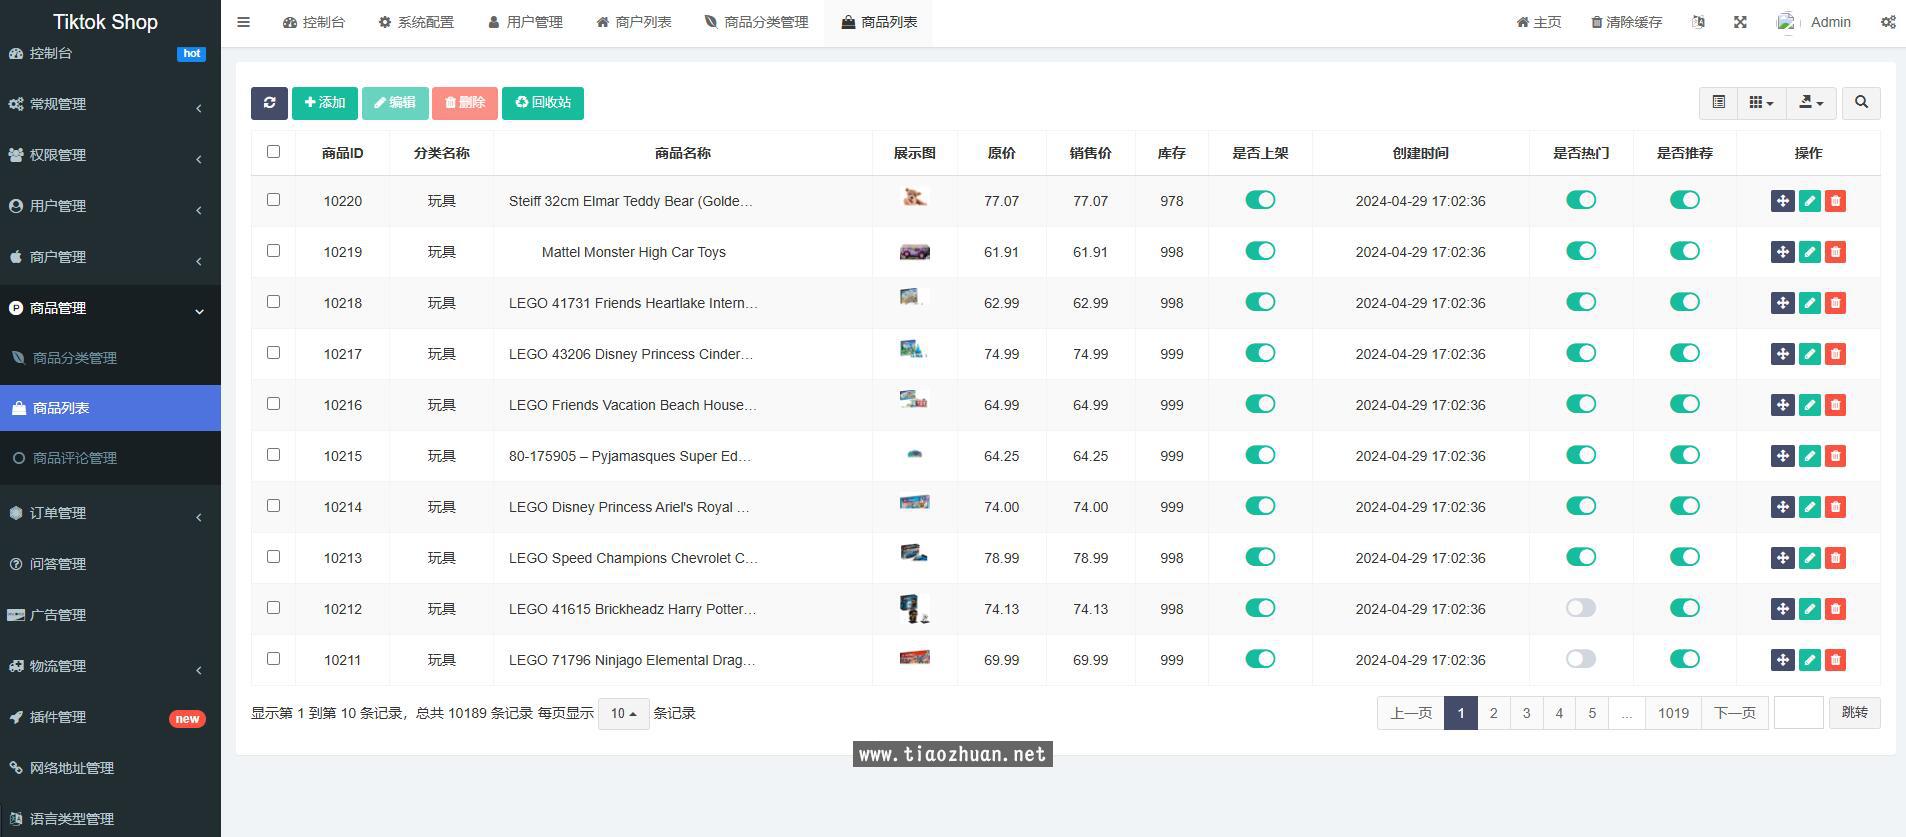This screenshot has height=837, width=1906.
Task: Edit product 10217 using pencil icon
Action: [1809, 354]
